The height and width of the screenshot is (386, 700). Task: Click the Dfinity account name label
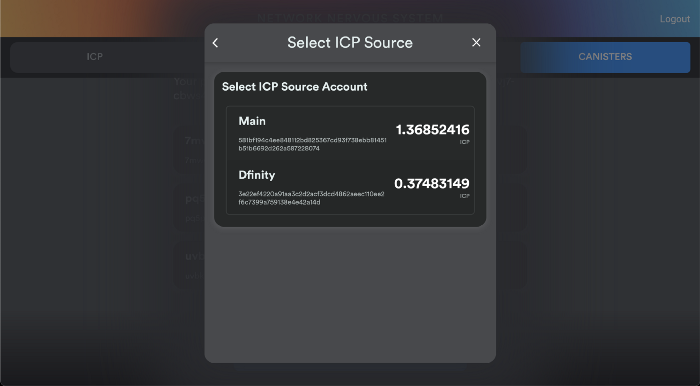[257, 175]
